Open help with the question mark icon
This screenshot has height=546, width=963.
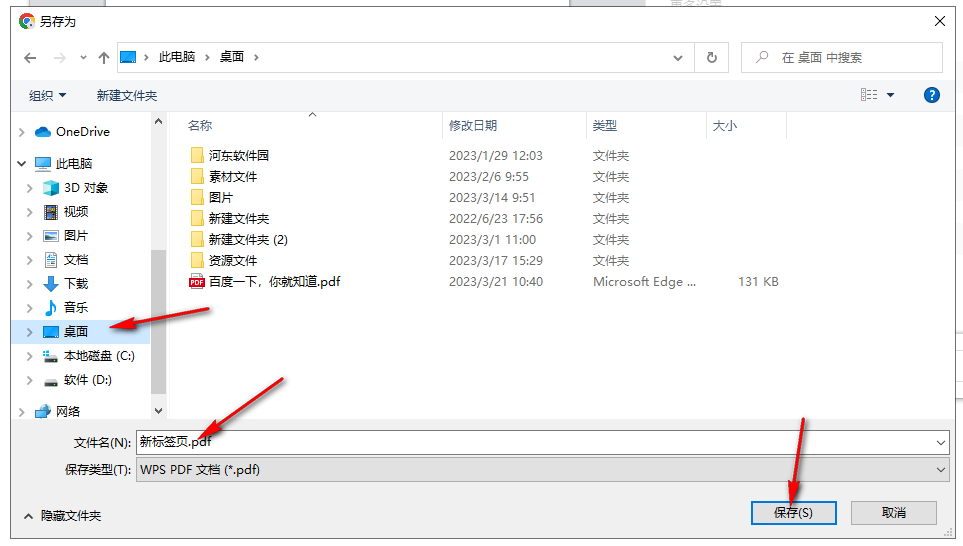coord(931,95)
